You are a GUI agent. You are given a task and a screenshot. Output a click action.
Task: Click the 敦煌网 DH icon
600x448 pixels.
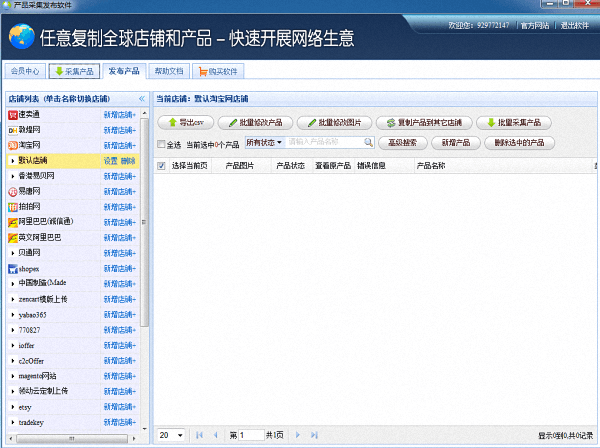(x=13, y=130)
